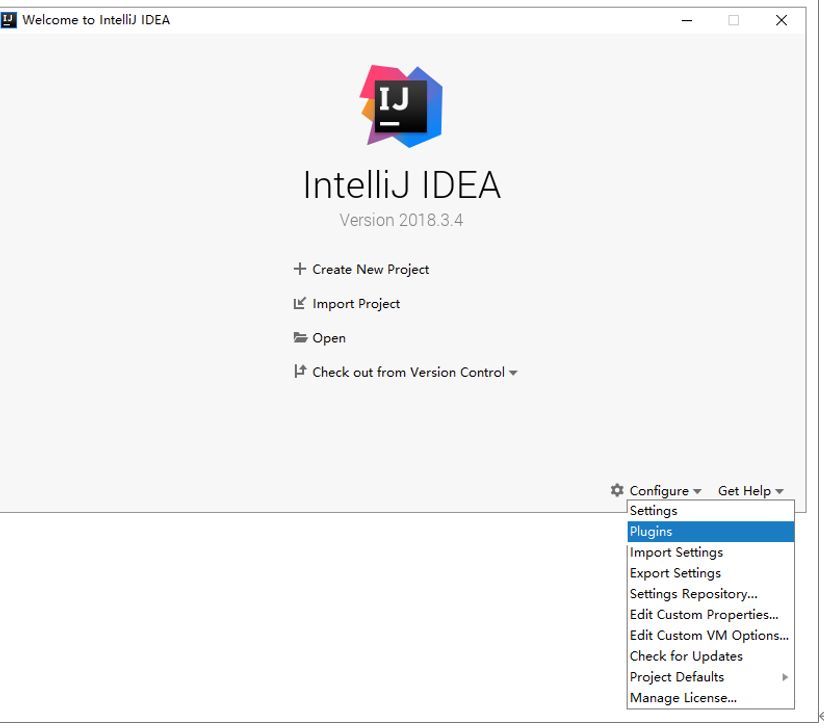Open the Get Help dropdown
This screenshot has height=728, width=824.
pos(750,490)
